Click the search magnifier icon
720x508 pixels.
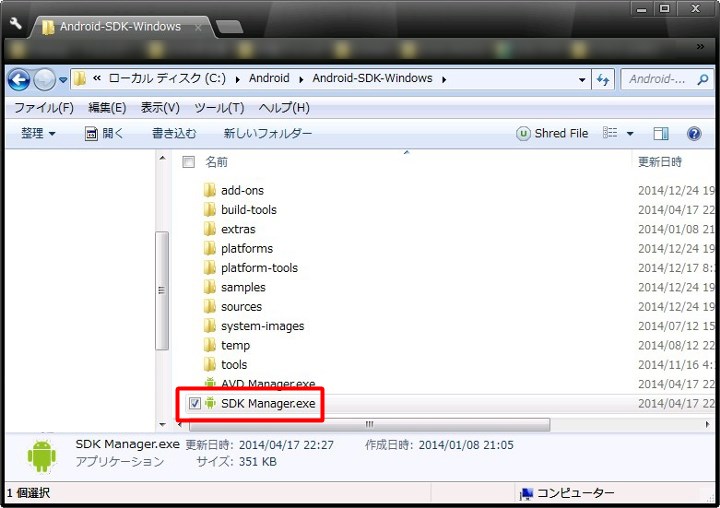[x=703, y=80]
